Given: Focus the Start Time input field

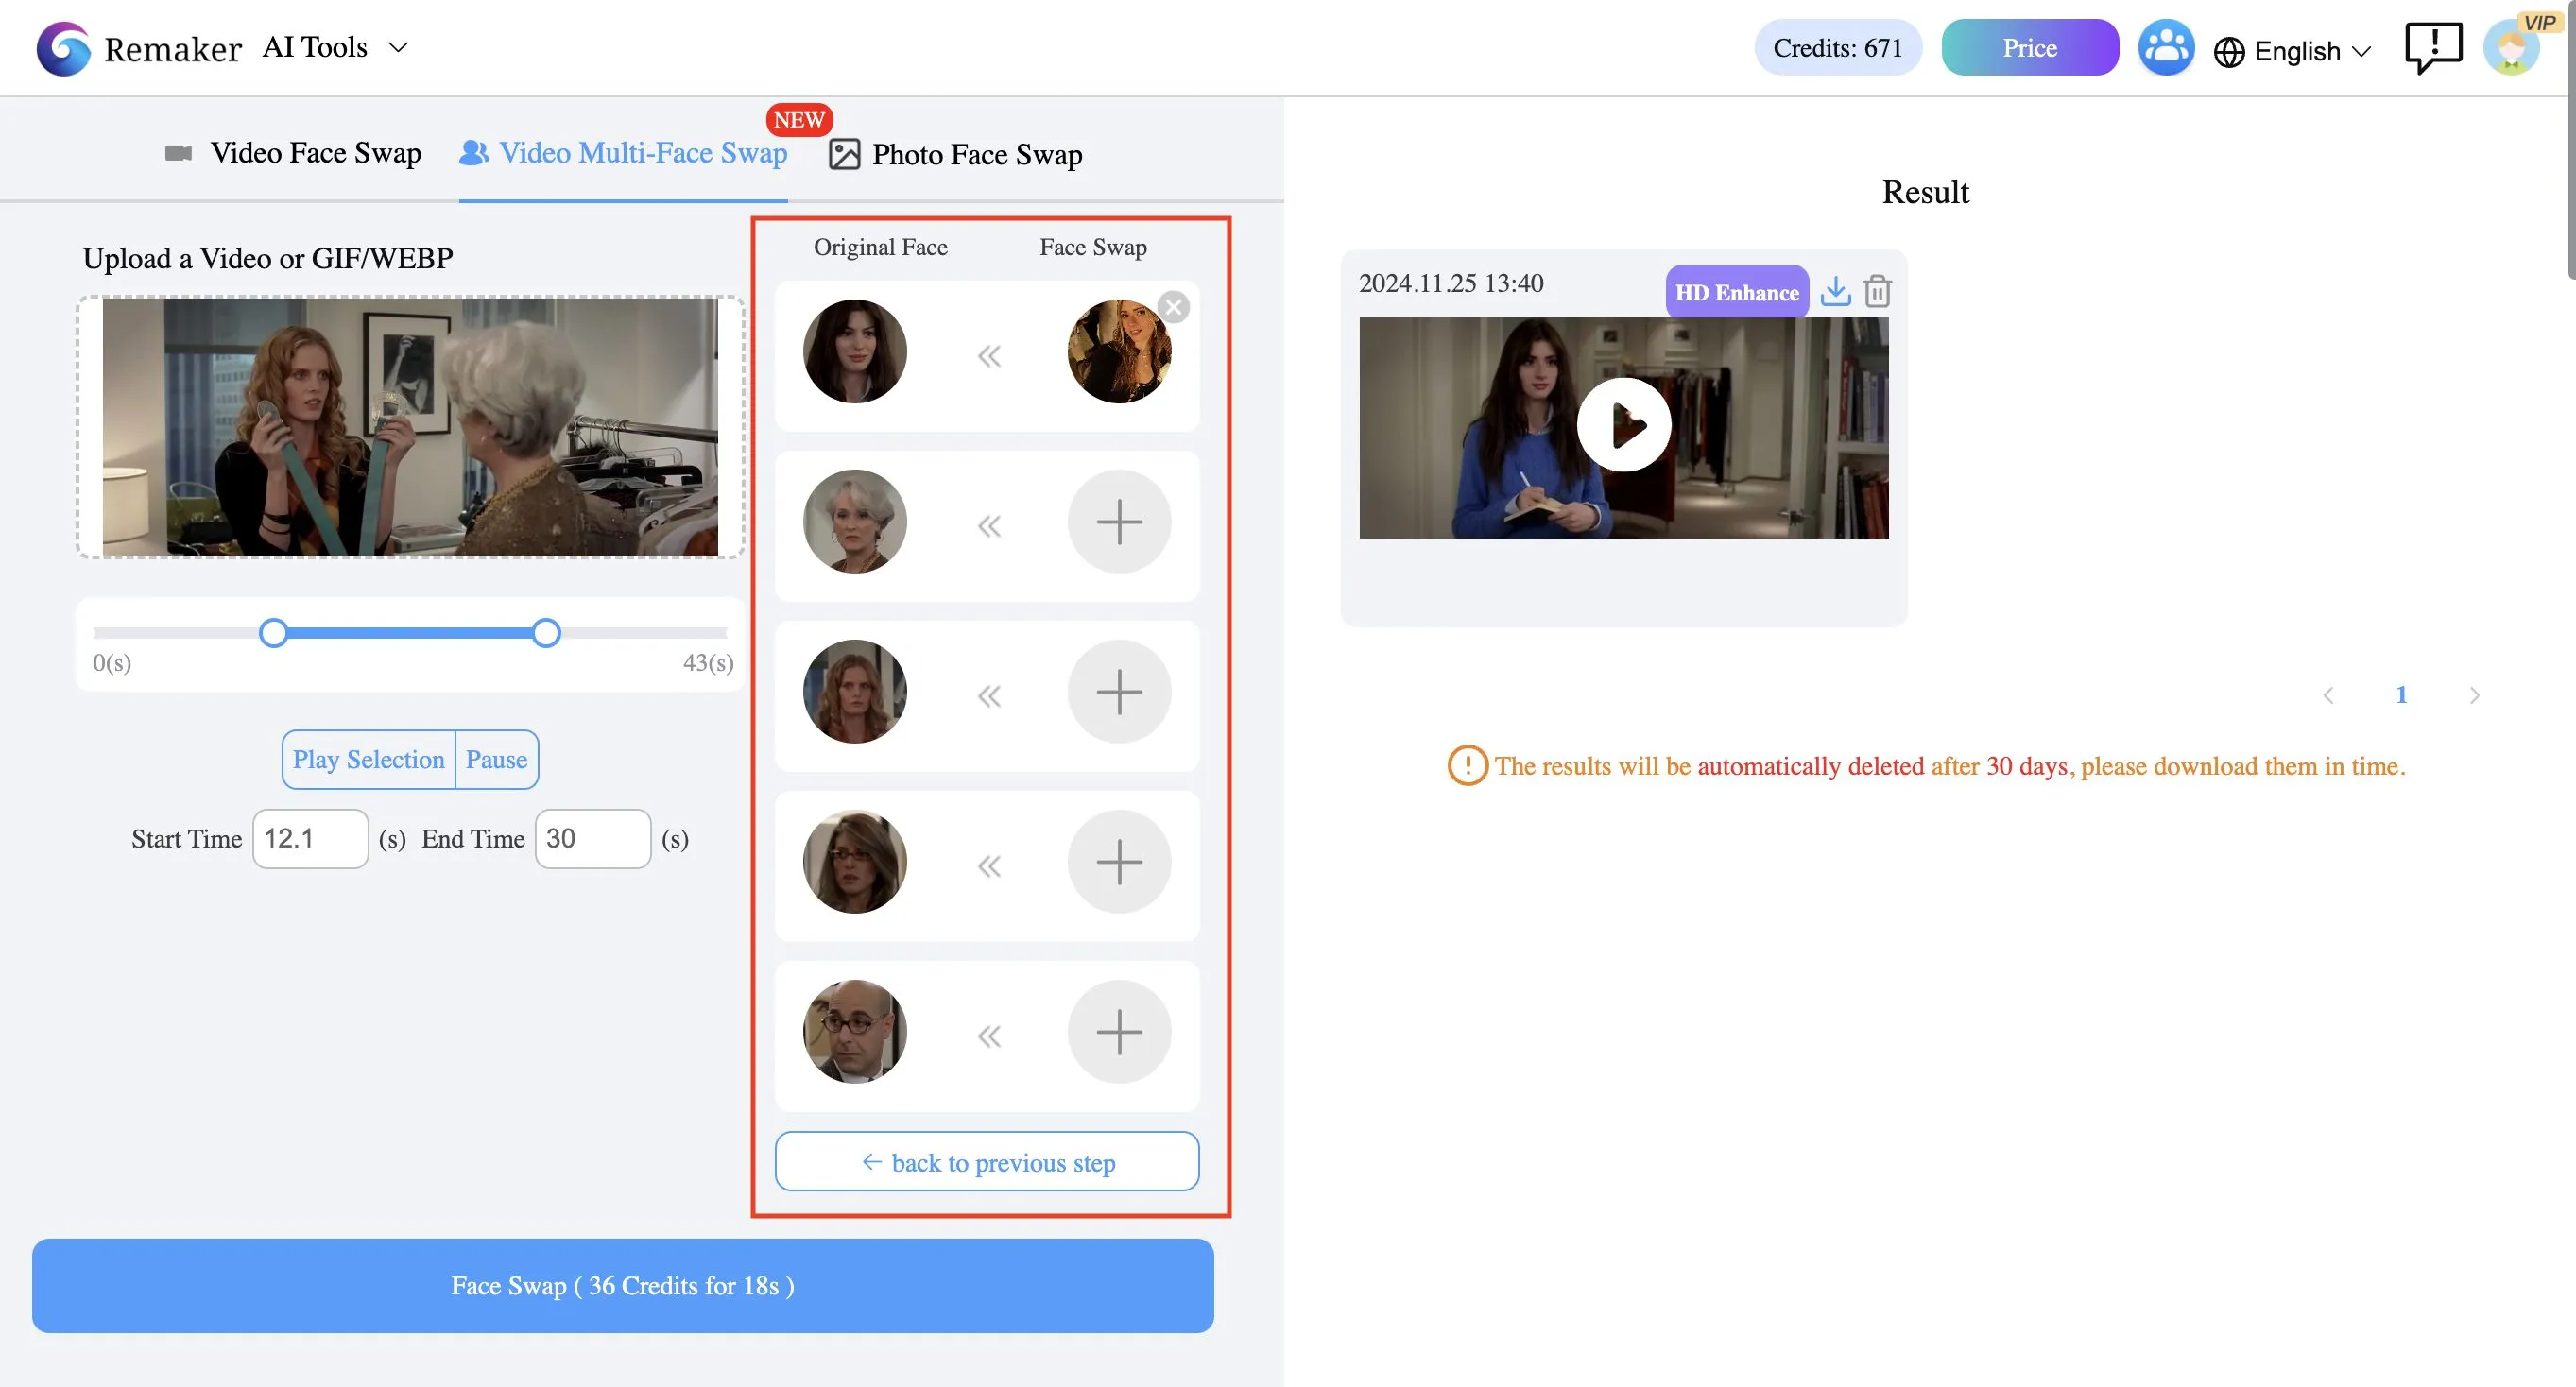Looking at the screenshot, I should coord(310,839).
